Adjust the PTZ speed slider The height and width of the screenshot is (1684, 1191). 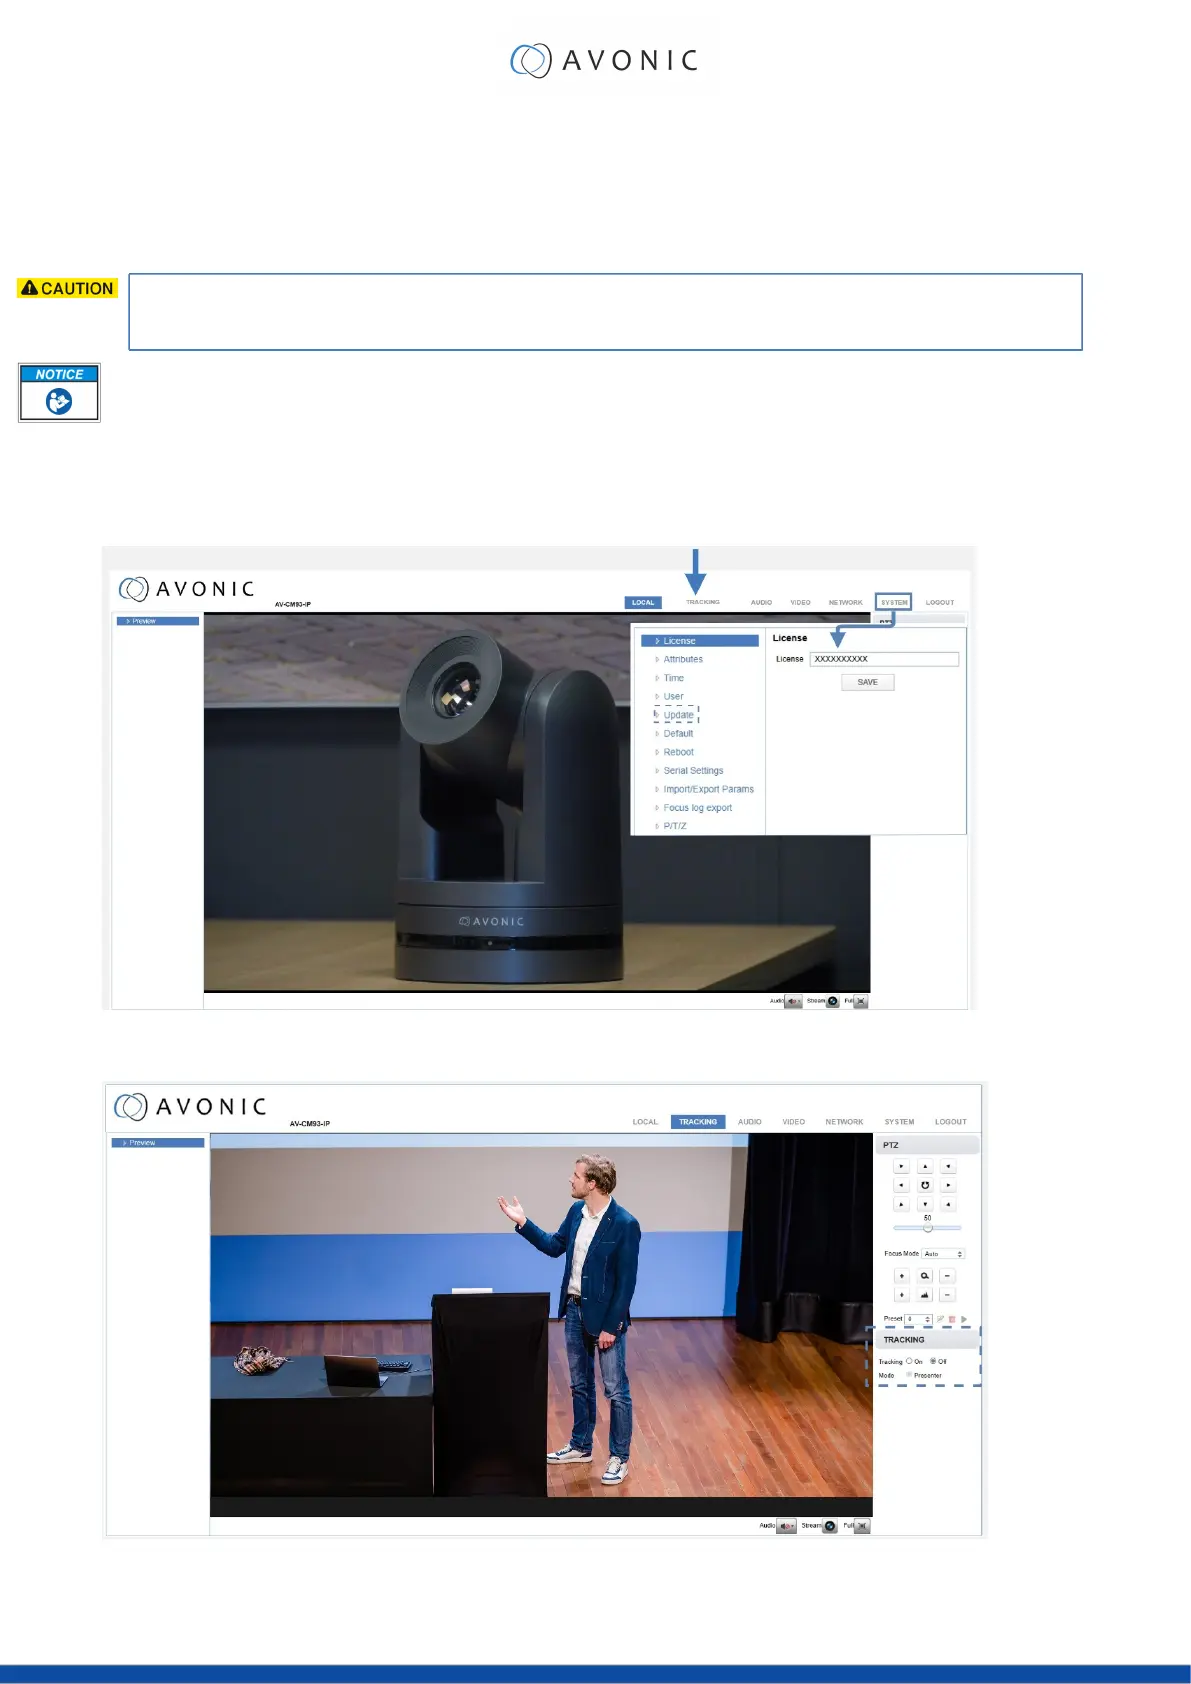pos(927,1228)
